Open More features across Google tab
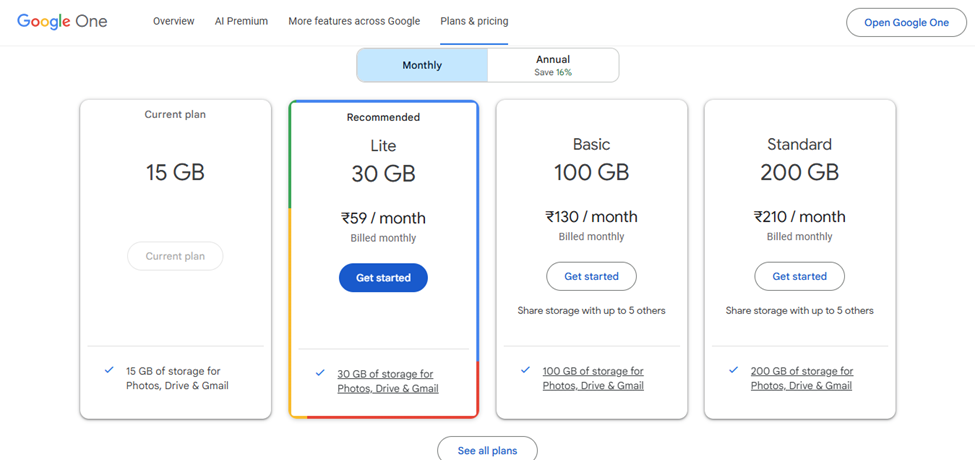 pyautogui.click(x=354, y=21)
